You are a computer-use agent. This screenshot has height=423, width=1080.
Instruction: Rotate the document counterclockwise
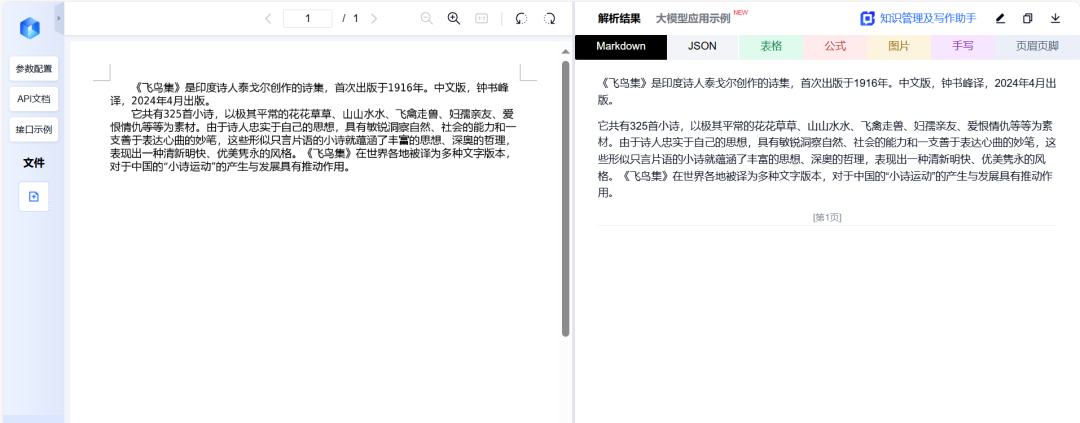pos(521,19)
